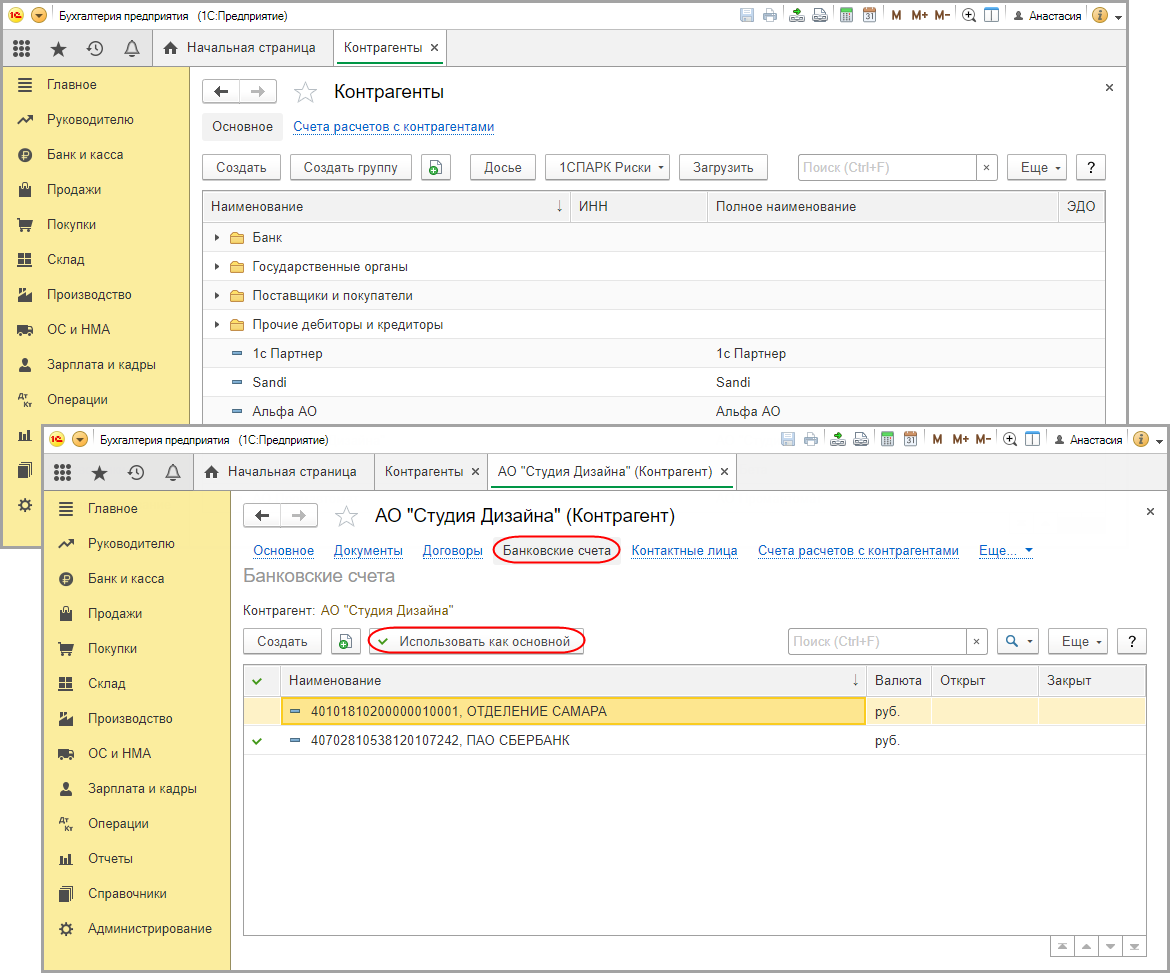Viewport: 1170px width, 973px height.
Task: Switch to Начальная страница tab in front window
Action: point(284,472)
